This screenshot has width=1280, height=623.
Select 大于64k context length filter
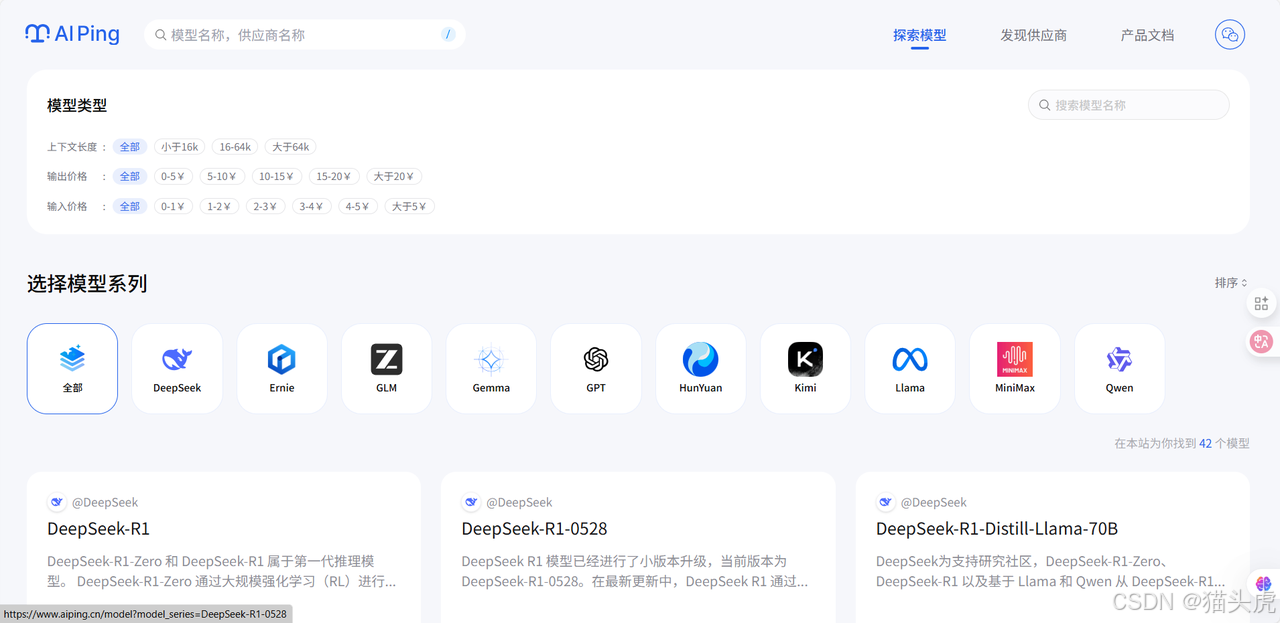(291, 147)
